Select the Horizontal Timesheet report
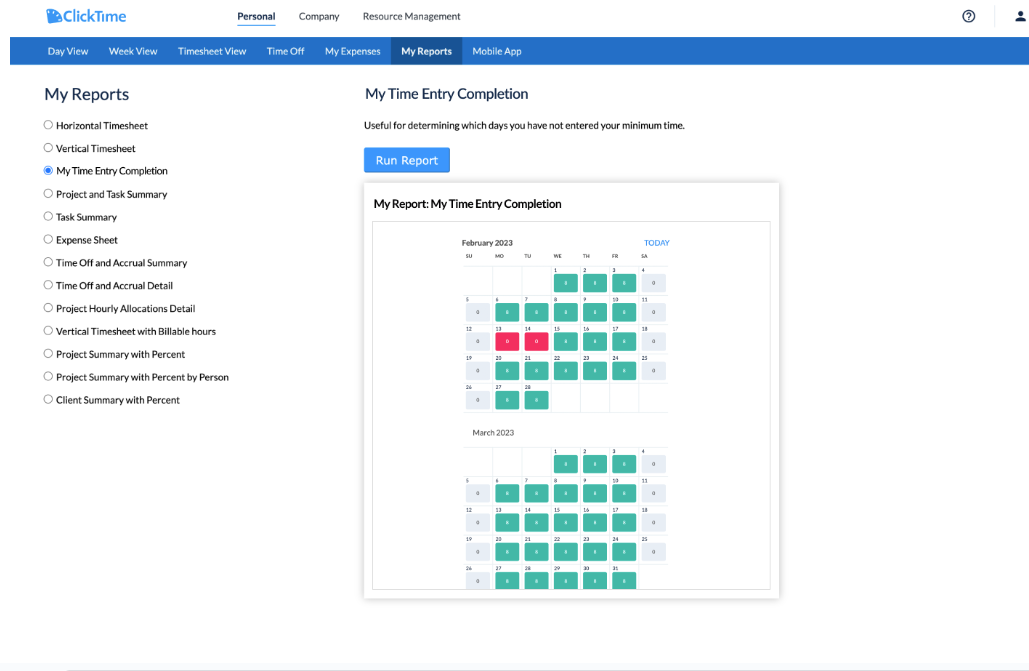This screenshot has height=671, width=1029. click(x=47, y=125)
